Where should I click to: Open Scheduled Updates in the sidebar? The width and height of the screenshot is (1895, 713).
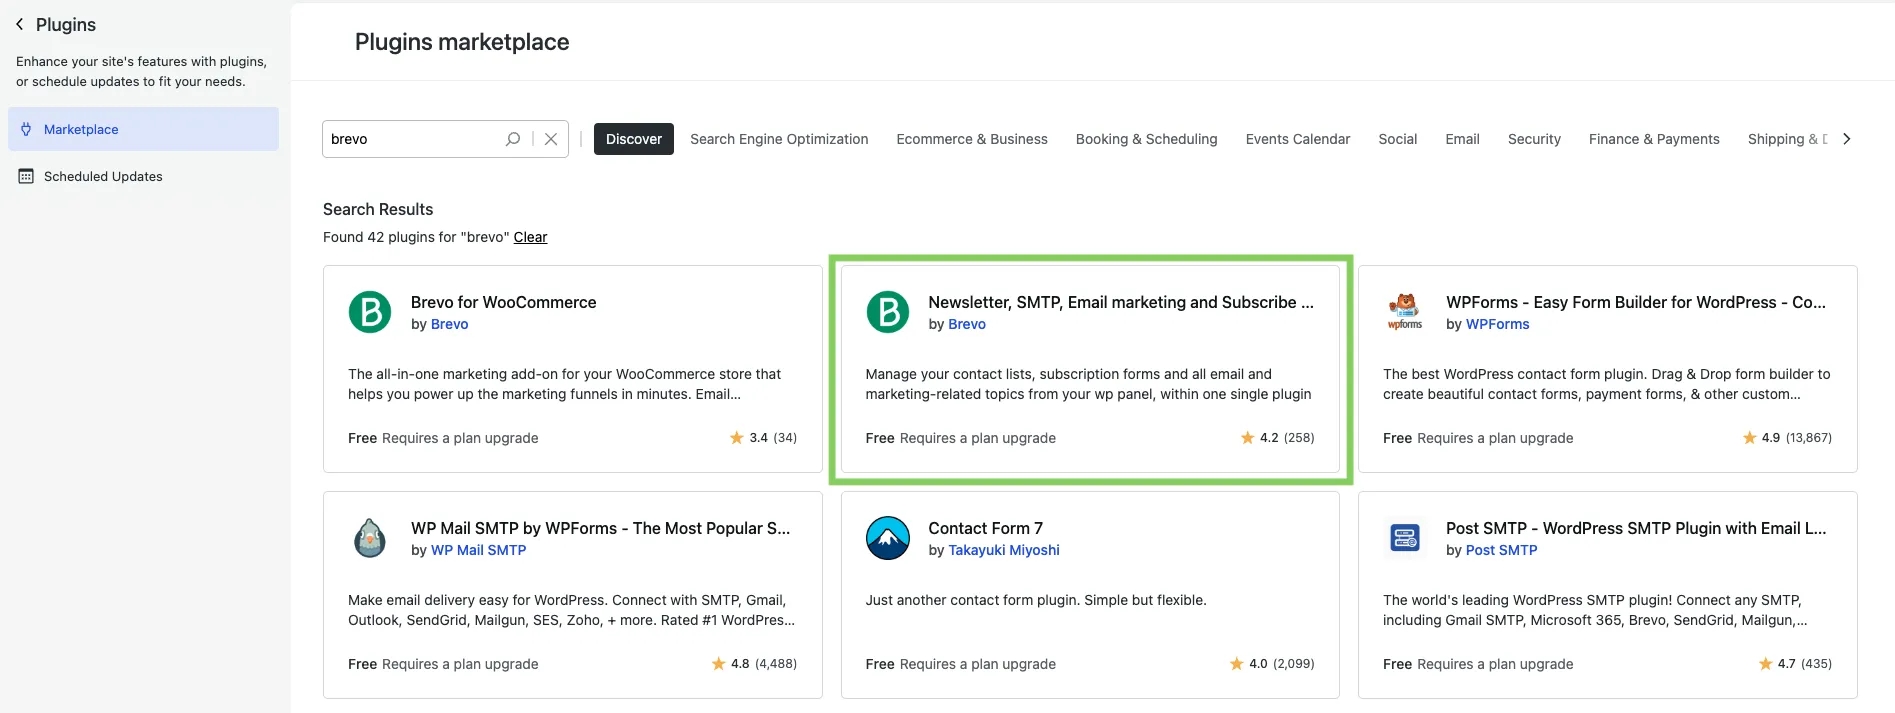(143, 176)
